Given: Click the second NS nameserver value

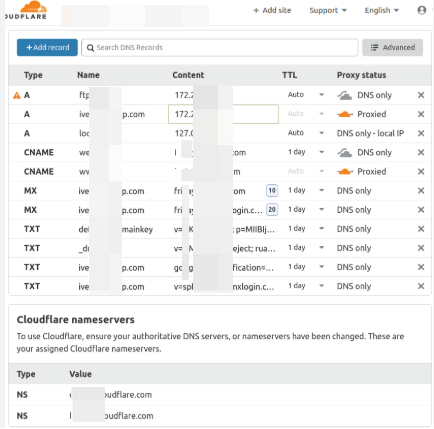Looking at the screenshot, I should [x=111, y=416].
